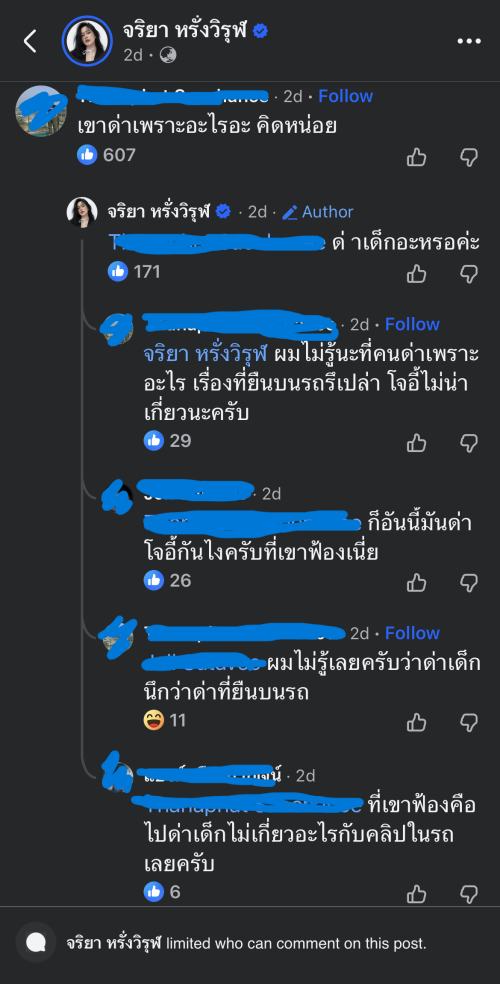Image resolution: width=500 pixels, height=984 pixels.
Task: Open the mentioned name link in the reply with 29 likes
Action: click(206, 354)
